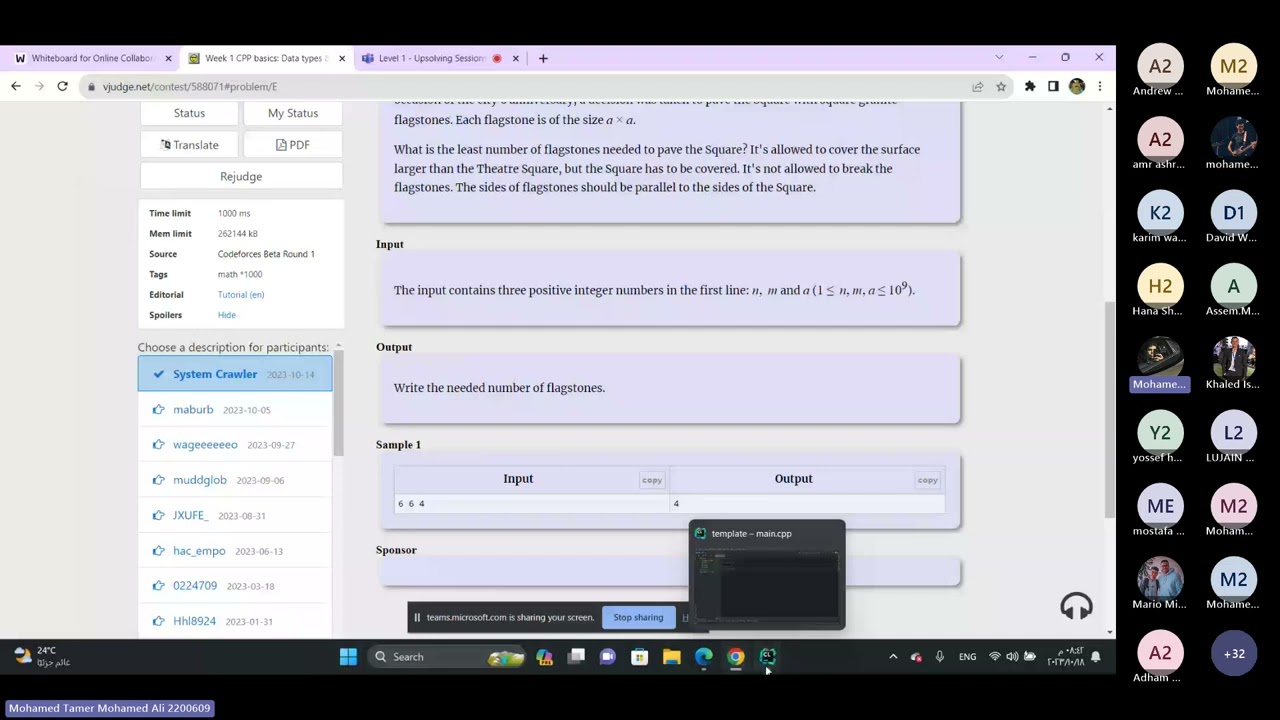The image size is (1280, 720).
Task: Open the system clock and date
Action: [x=1065, y=657]
